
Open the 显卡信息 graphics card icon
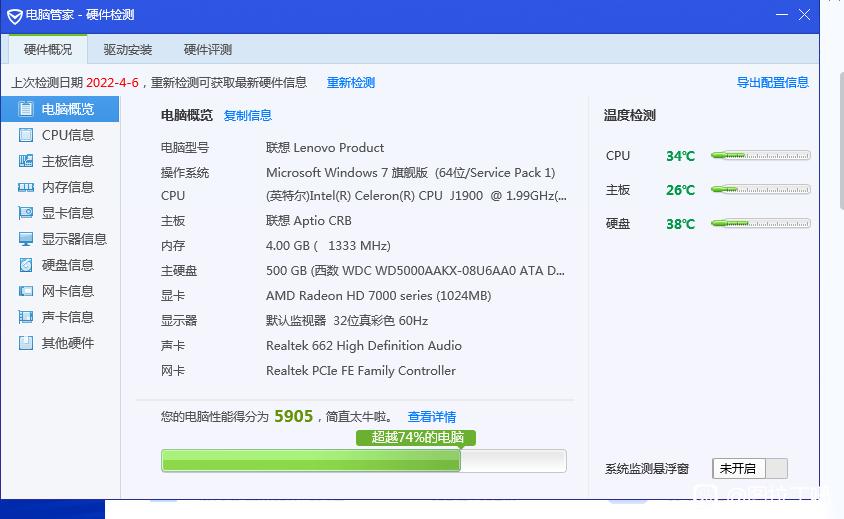[x=25, y=213]
